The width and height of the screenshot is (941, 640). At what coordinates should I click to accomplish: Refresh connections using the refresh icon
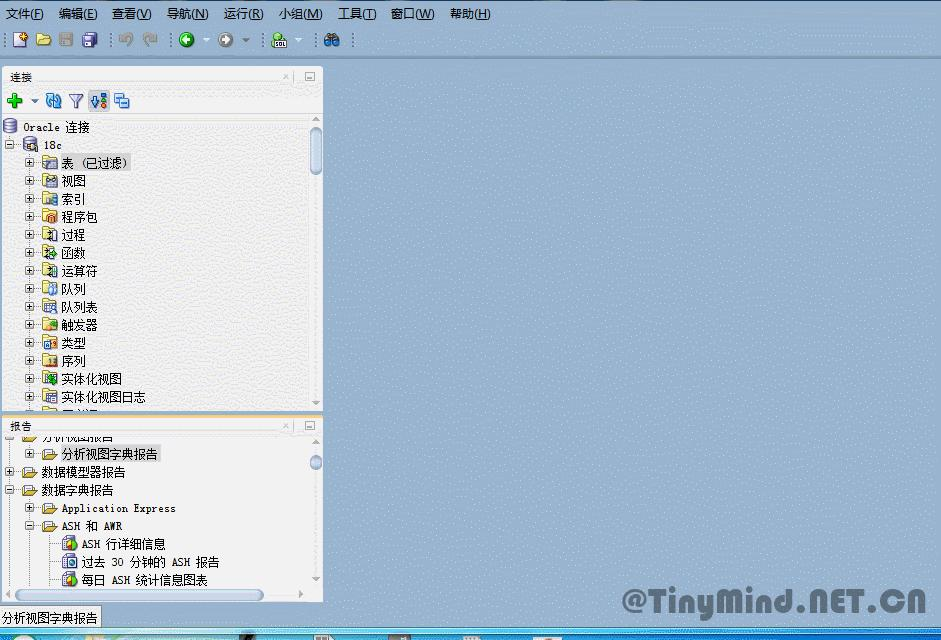coord(52,100)
